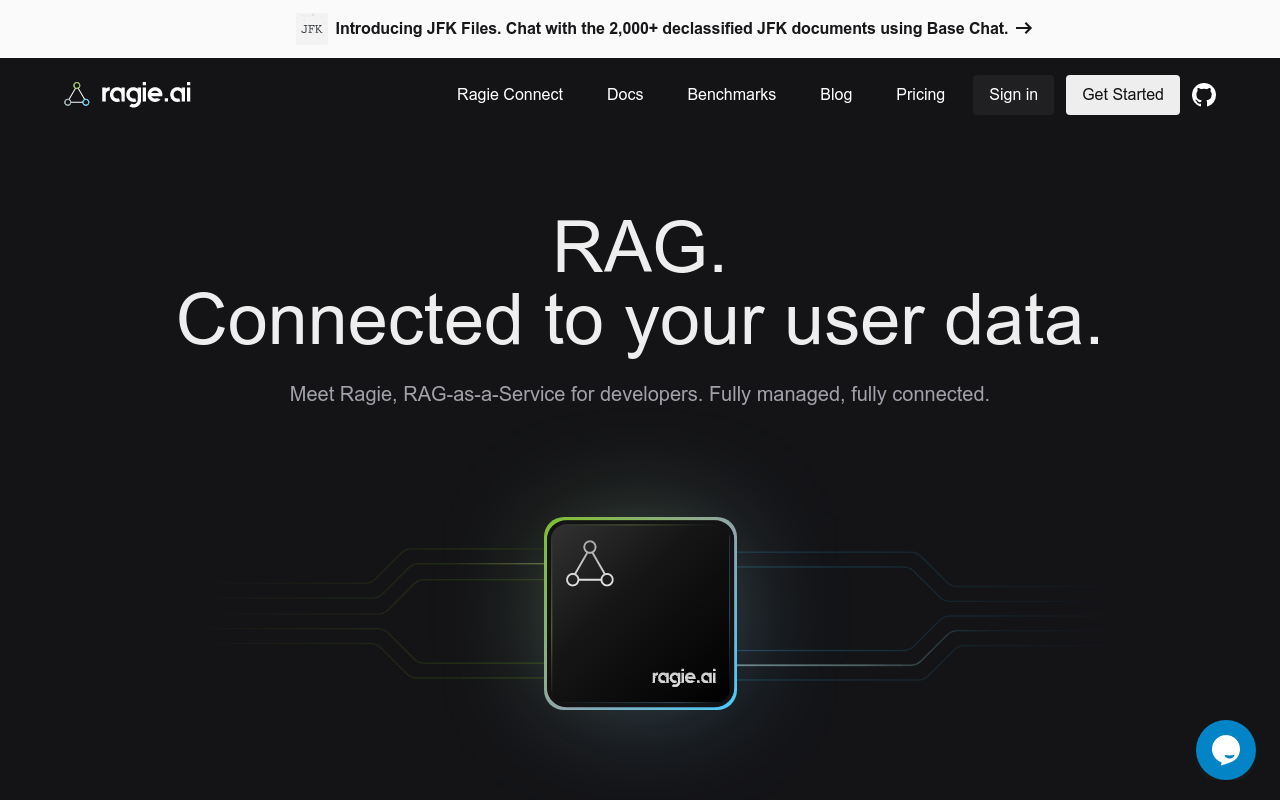Viewport: 1280px width, 800px height.
Task: Click the ragie.ai logo in the header
Action: coord(128,94)
